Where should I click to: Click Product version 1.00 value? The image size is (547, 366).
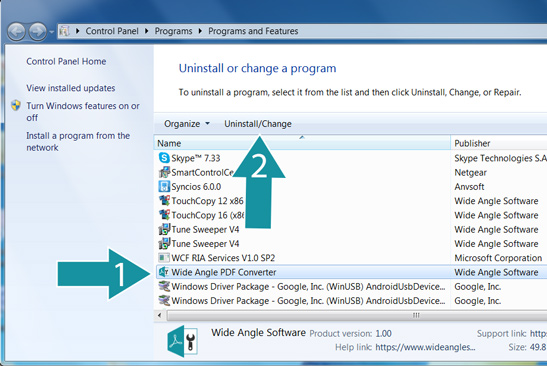click(383, 334)
